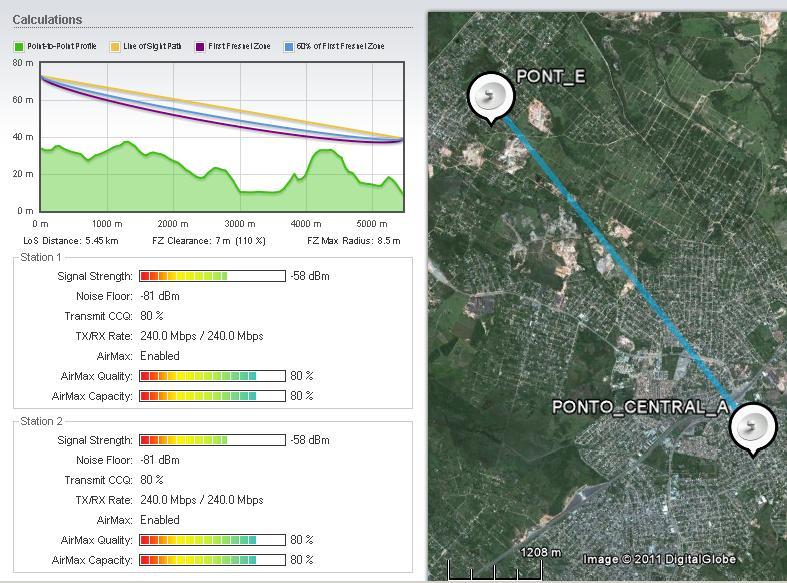Click Station 1 Transmit CCQ 80 % value
Image resolution: width=787 pixels, height=583 pixels.
(x=152, y=316)
